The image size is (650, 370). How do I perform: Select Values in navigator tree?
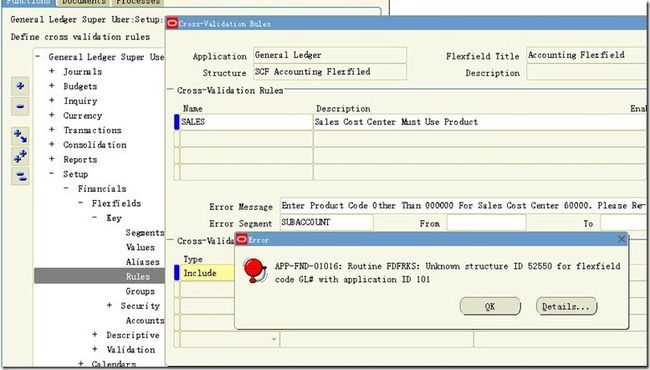tap(140, 247)
